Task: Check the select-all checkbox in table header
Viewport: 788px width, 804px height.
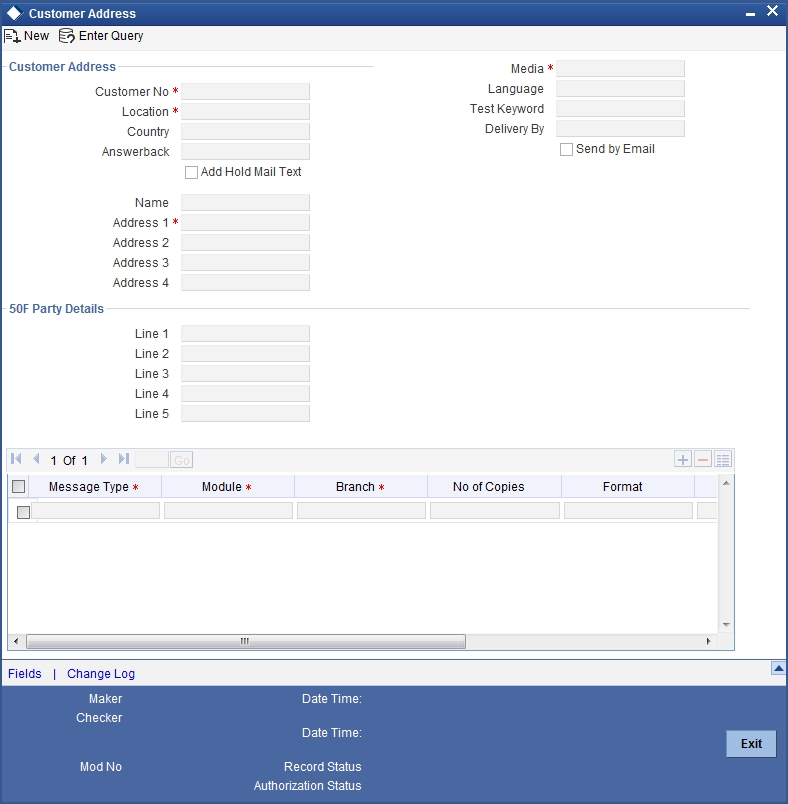Action: 18,486
